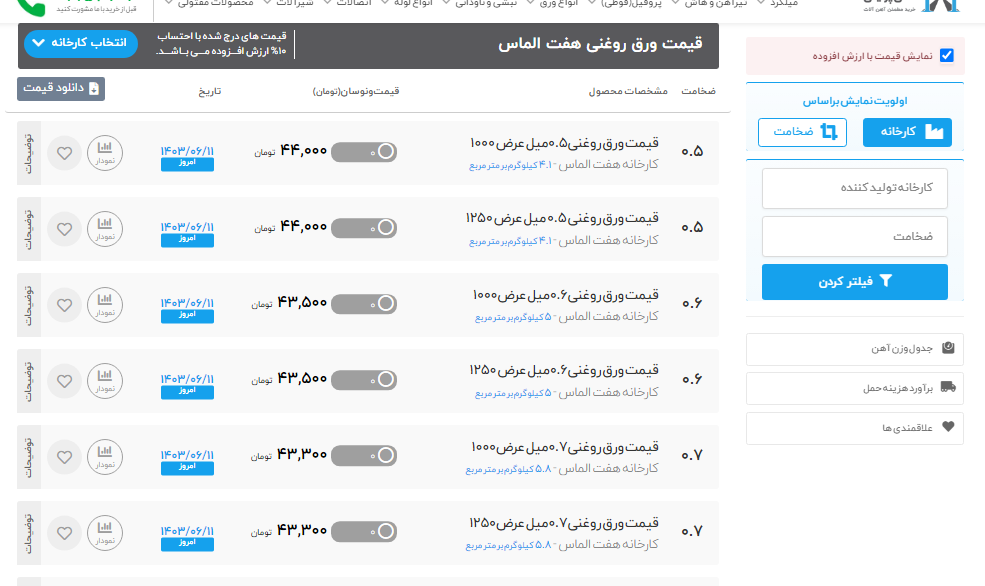The height and width of the screenshot is (586, 985).
Task: Click heart icon on 0.5mm width 1250 row
Action: coord(64,229)
